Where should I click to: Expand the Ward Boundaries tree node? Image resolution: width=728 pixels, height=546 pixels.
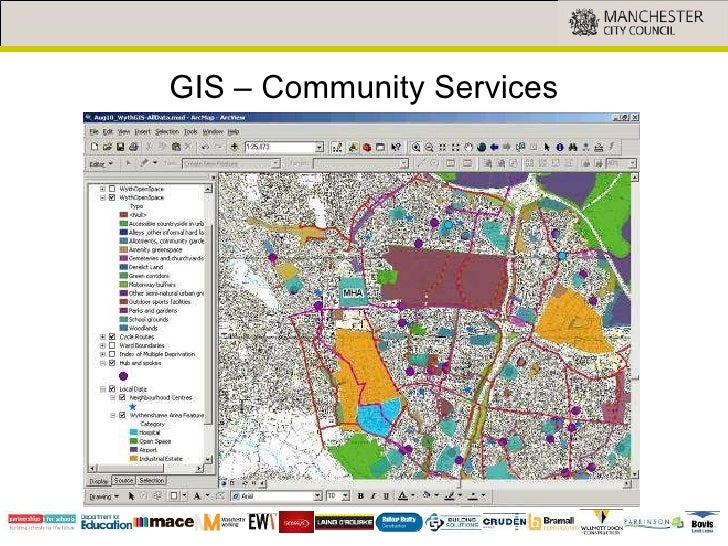pyautogui.click(x=103, y=345)
